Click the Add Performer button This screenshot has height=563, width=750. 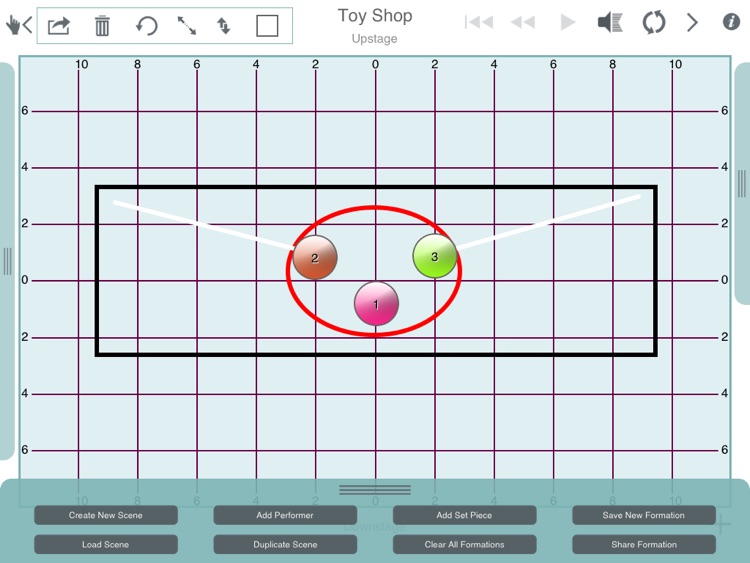pyautogui.click(x=285, y=515)
